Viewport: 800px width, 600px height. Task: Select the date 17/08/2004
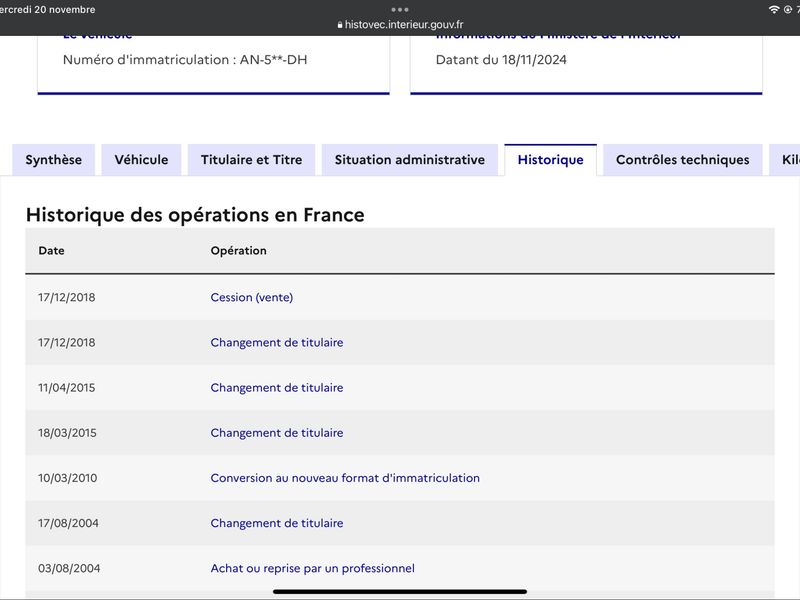click(x=68, y=523)
